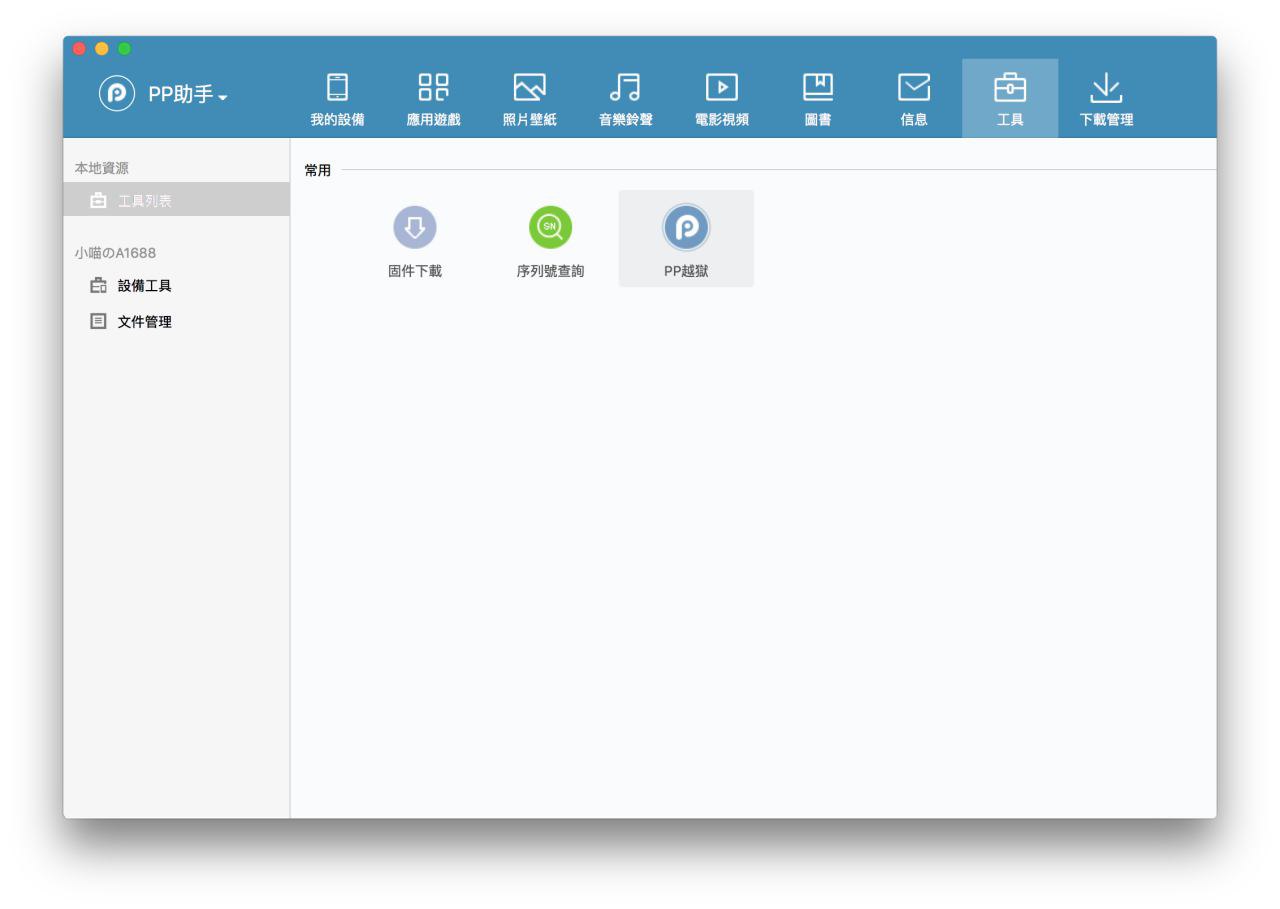Minimize the window with yellow button

pyautogui.click(x=102, y=49)
